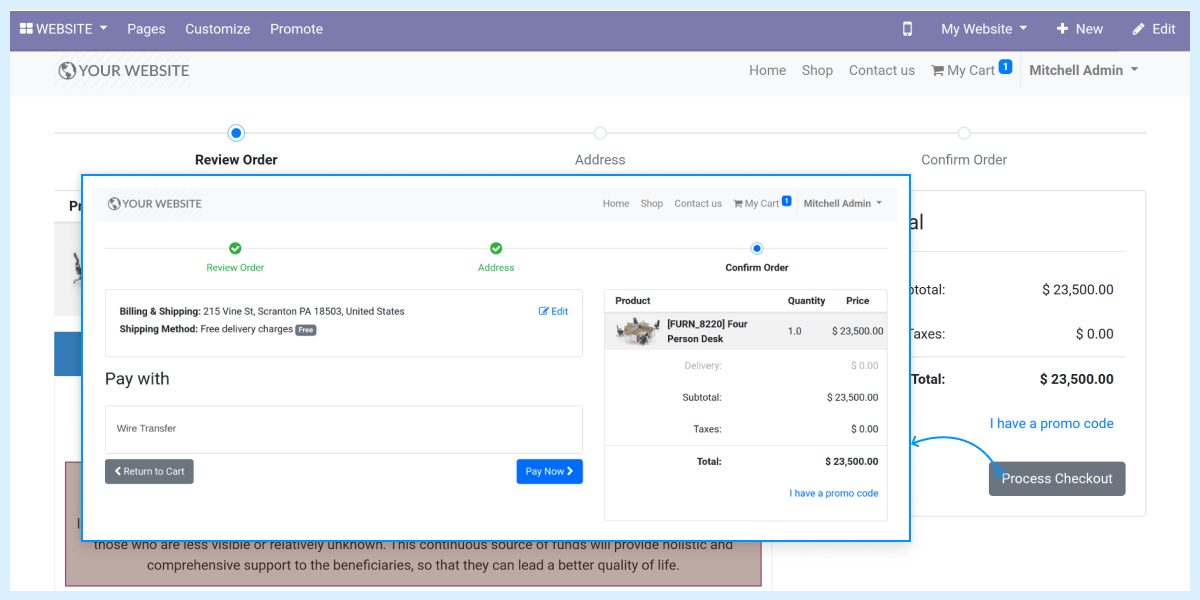Click the Pay Now button
The height and width of the screenshot is (600, 1200).
(549, 471)
